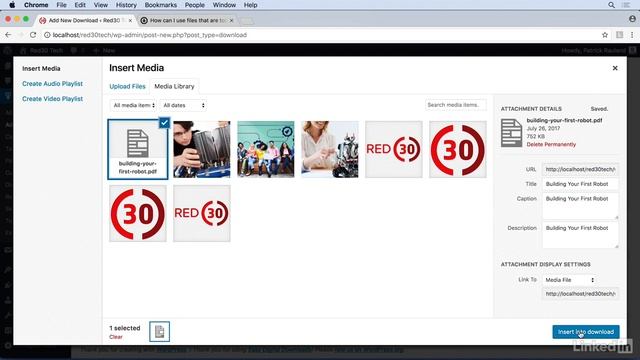The width and height of the screenshot is (640, 360).
Task: Deselect building-your-first-robot.pdf via its checkmark
Action: pyautogui.click(x=164, y=122)
